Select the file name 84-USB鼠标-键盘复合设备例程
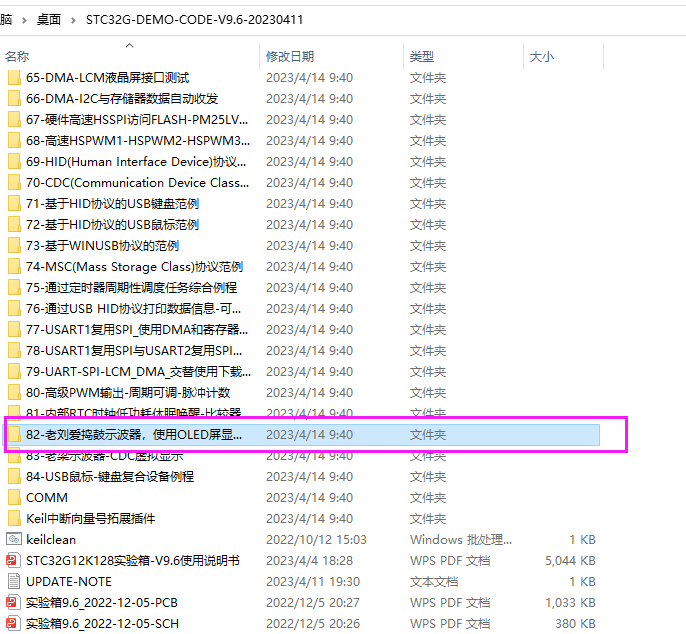Image resolution: width=686 pixels, height=634 pixels. pos(110,477)
